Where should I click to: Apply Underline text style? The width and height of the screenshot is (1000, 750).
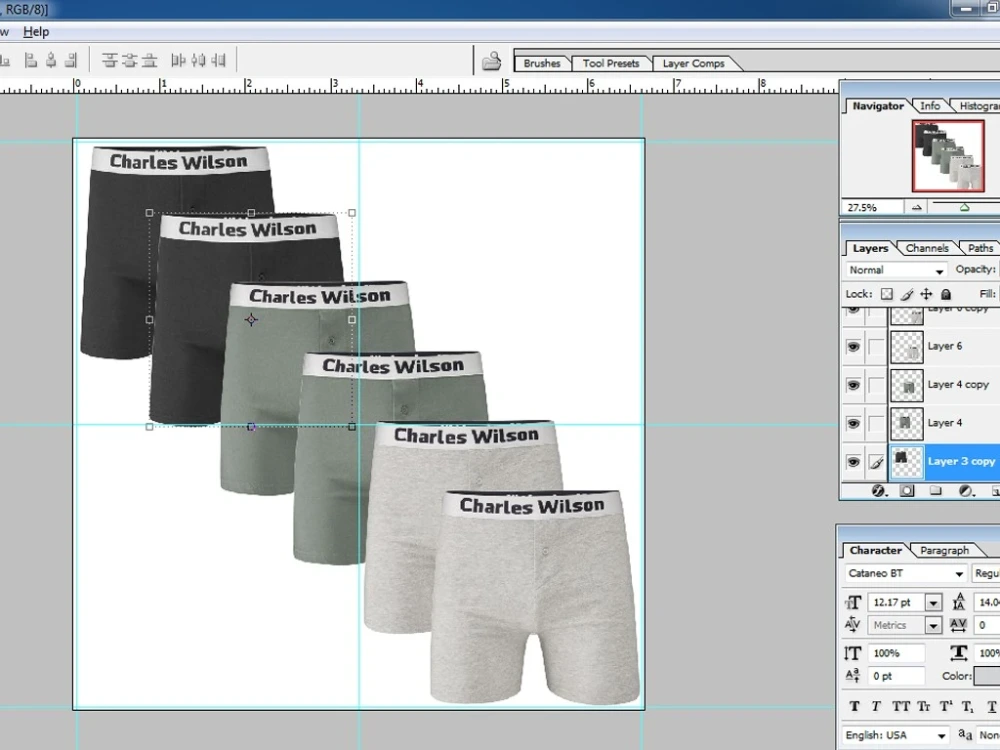(x=992, y=706)
